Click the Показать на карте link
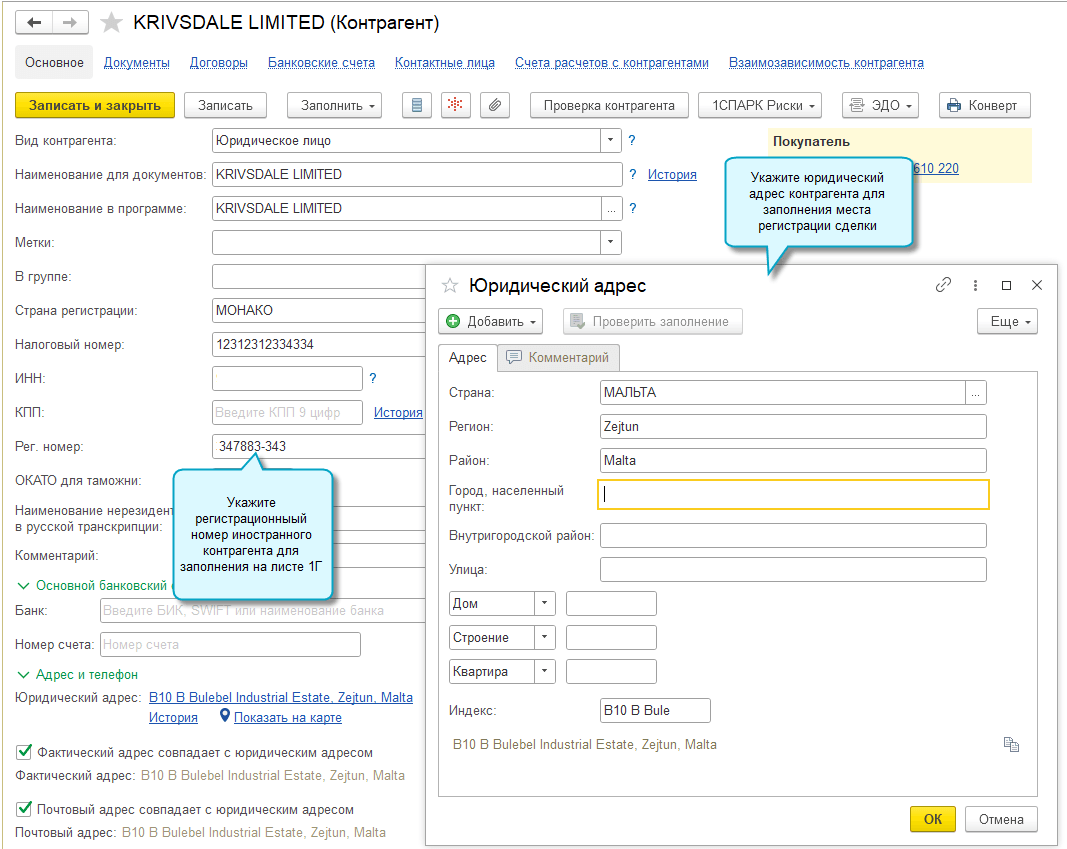The width and height of the screenshot is (1067, 849). [x=288, y=717]
